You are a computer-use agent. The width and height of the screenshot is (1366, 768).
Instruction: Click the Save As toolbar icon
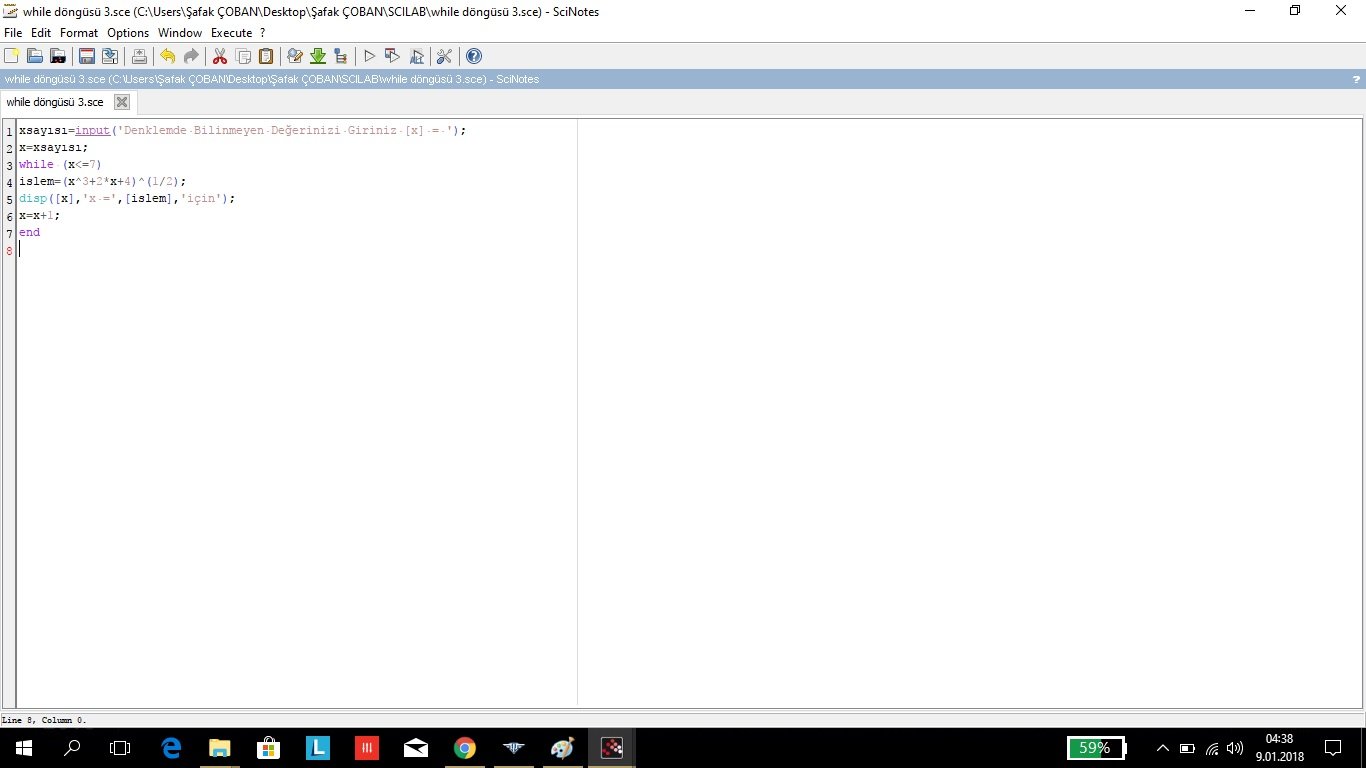coord(110,56)
